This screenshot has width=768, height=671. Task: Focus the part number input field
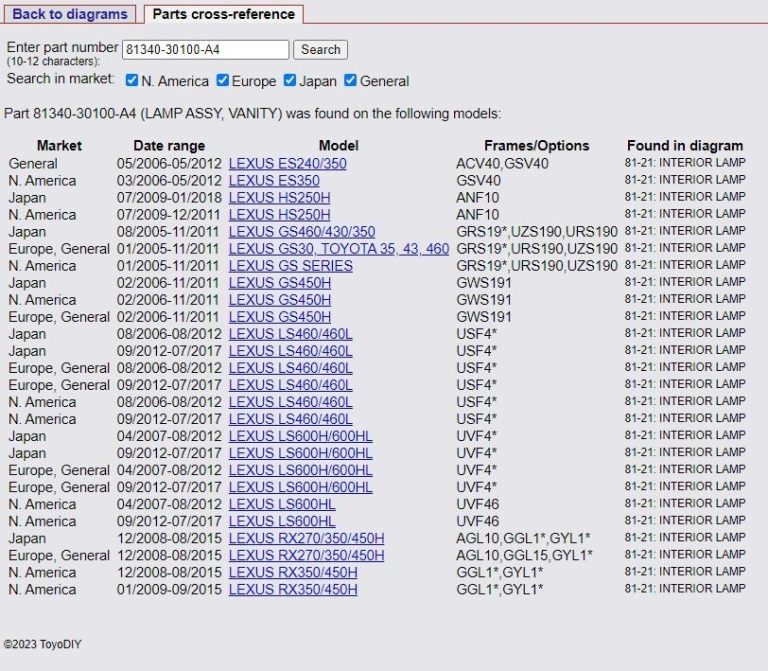click(206, 49)
